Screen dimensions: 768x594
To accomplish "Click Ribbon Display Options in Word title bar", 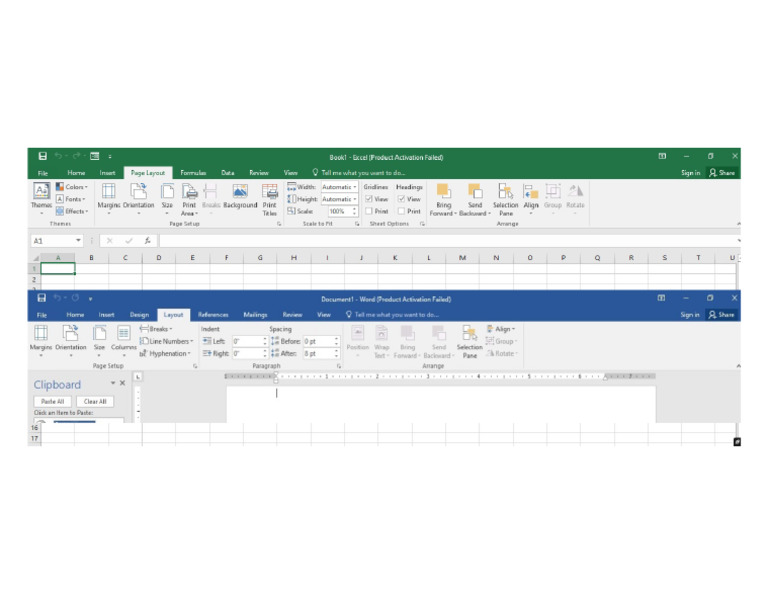I will point(661,298).
